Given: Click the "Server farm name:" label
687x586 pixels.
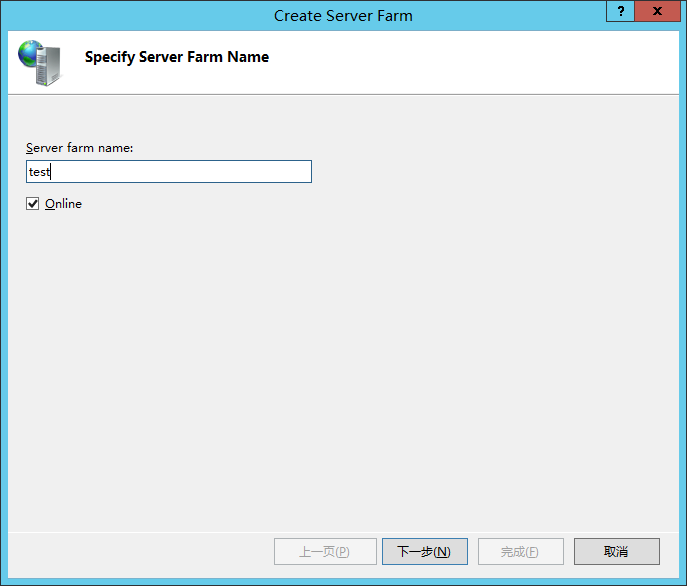Looking at the screenshot, I should [80, 148].
